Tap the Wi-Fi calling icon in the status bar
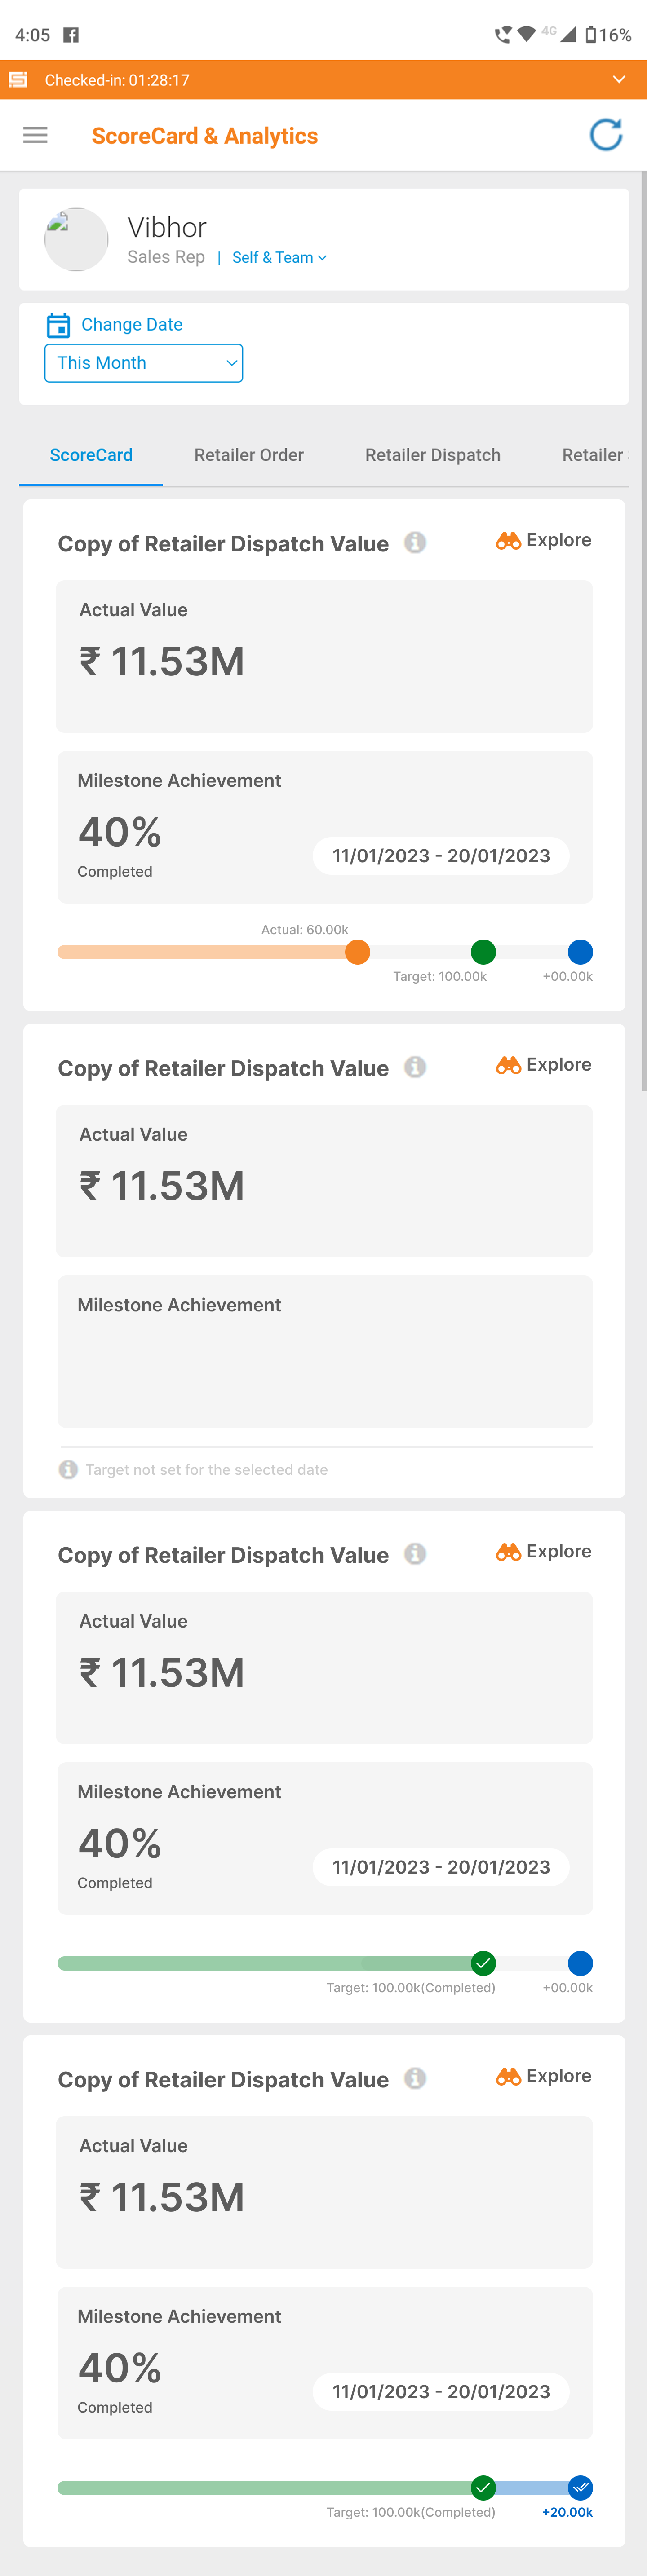 point(503,35)
